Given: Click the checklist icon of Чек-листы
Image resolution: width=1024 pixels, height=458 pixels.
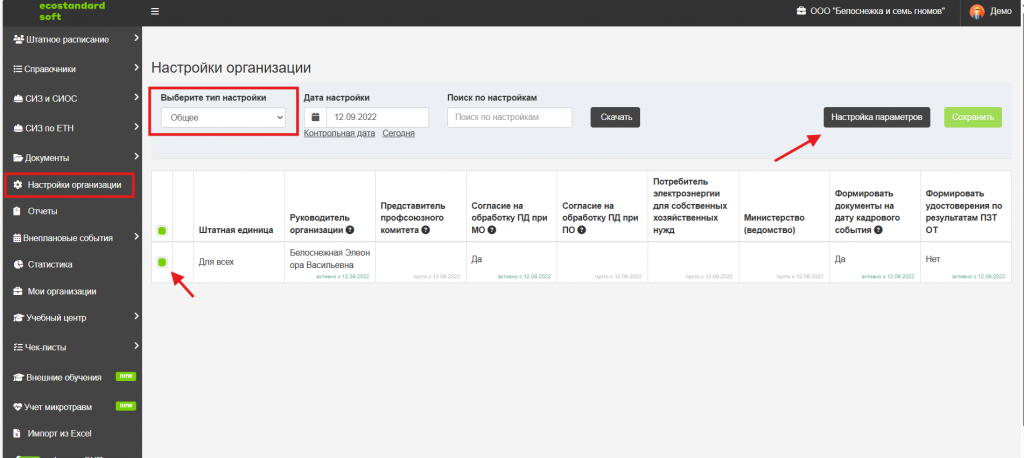Looking at the screenshot, I should (x=18, y=347).
